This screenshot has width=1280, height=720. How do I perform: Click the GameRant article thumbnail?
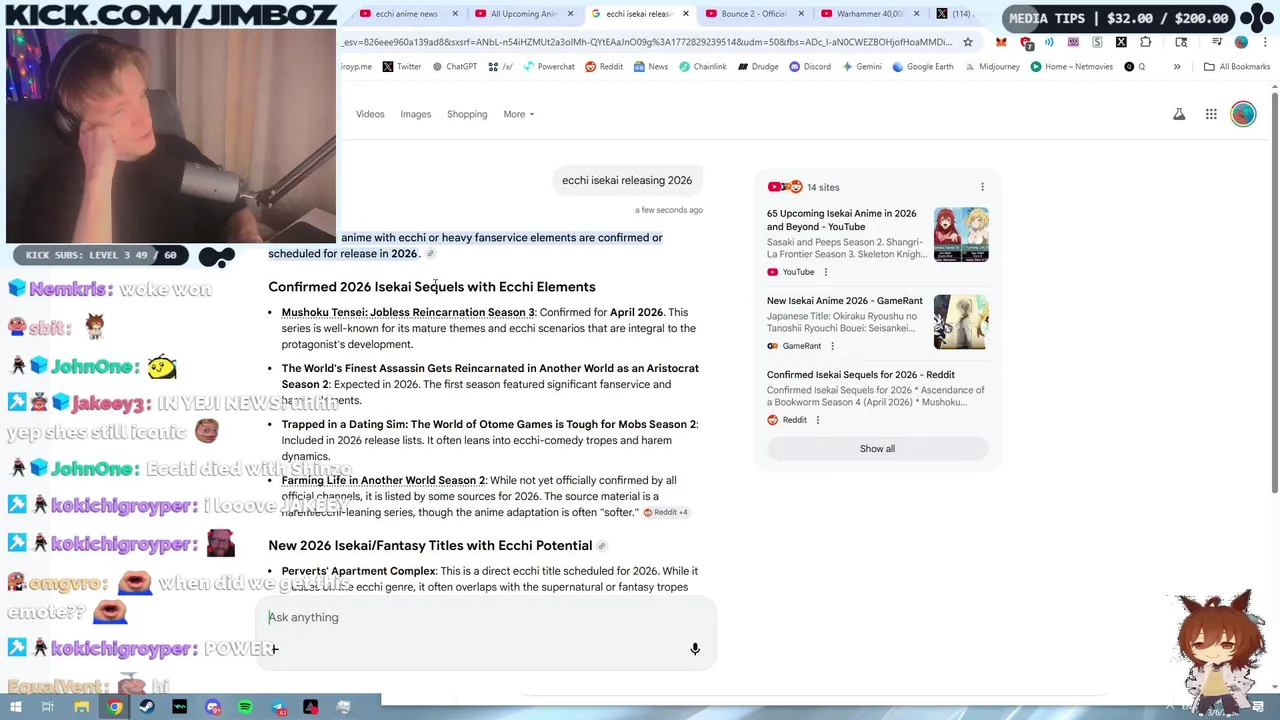(x=961, y=322)
